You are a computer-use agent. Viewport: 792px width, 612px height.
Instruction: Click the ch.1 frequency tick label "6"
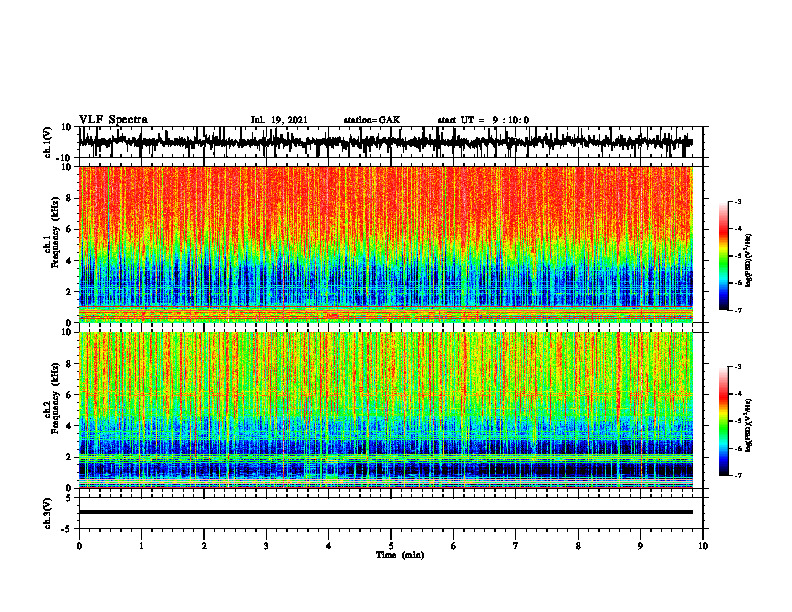point(69,229)
